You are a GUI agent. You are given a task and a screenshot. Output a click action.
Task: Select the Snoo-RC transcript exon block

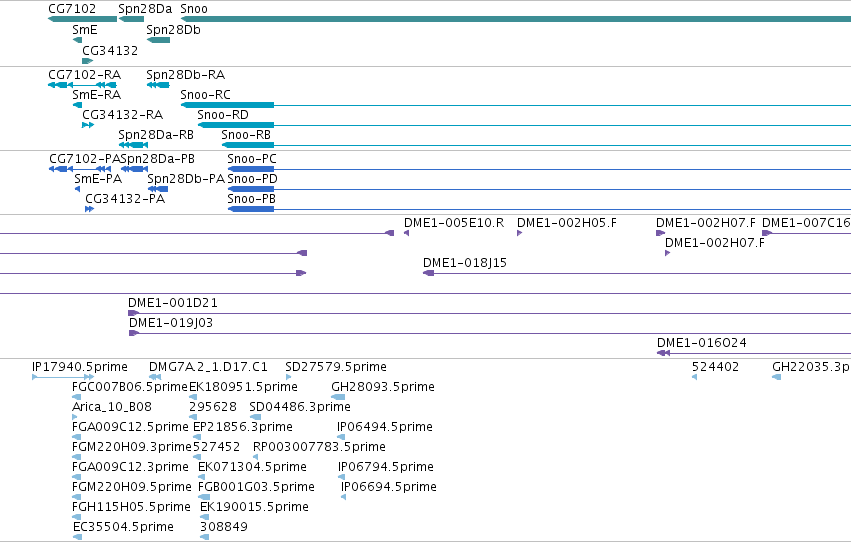[x=227, y=105]
